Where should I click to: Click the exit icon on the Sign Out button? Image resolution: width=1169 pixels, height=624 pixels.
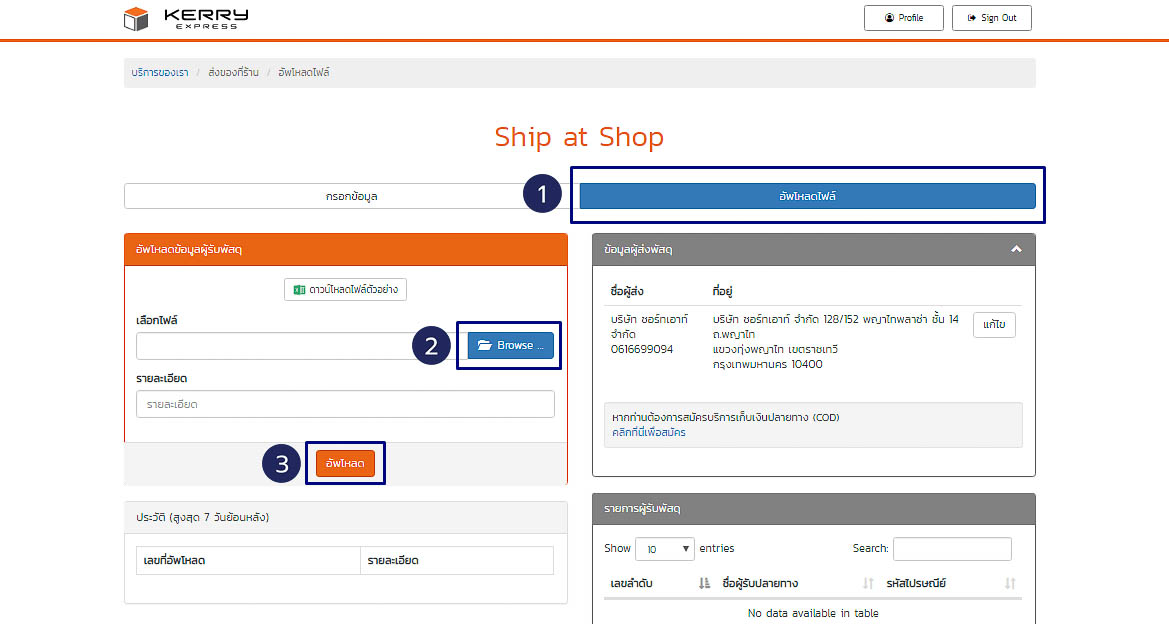pos(971,17)
